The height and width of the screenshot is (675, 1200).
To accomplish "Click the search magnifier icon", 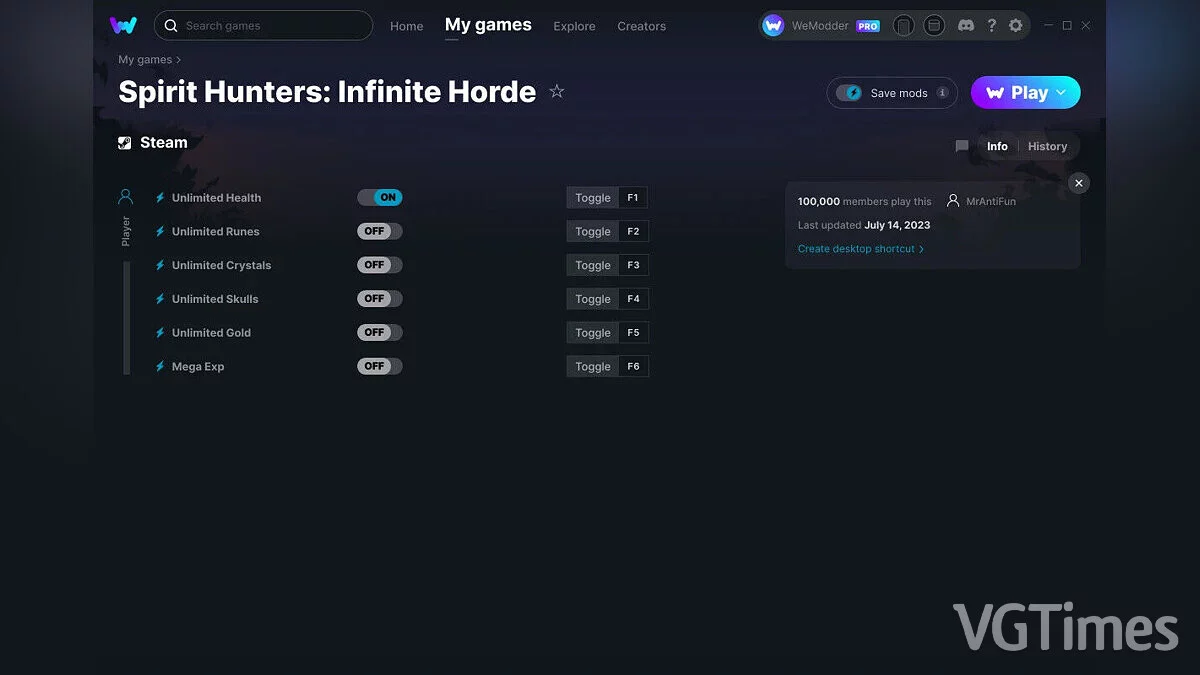I will pos(171,25).
